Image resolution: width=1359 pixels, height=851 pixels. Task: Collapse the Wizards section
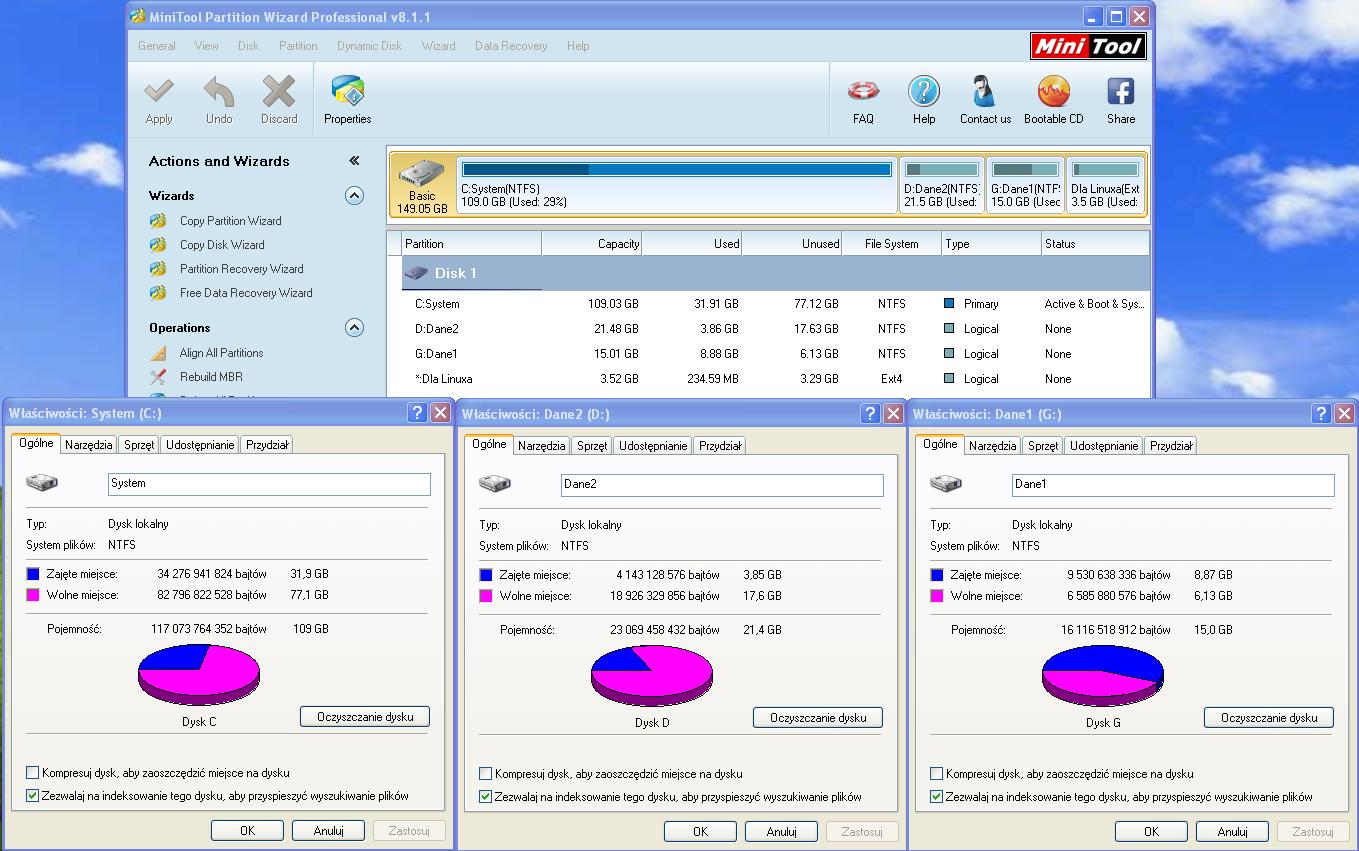pos(354,196)
